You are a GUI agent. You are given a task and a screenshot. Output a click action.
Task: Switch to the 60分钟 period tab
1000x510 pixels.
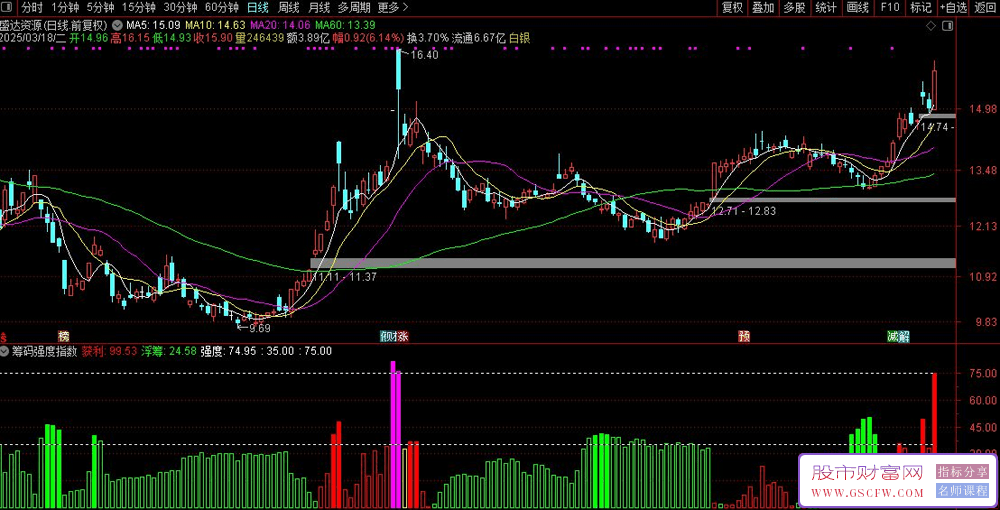tap(222, 8)
